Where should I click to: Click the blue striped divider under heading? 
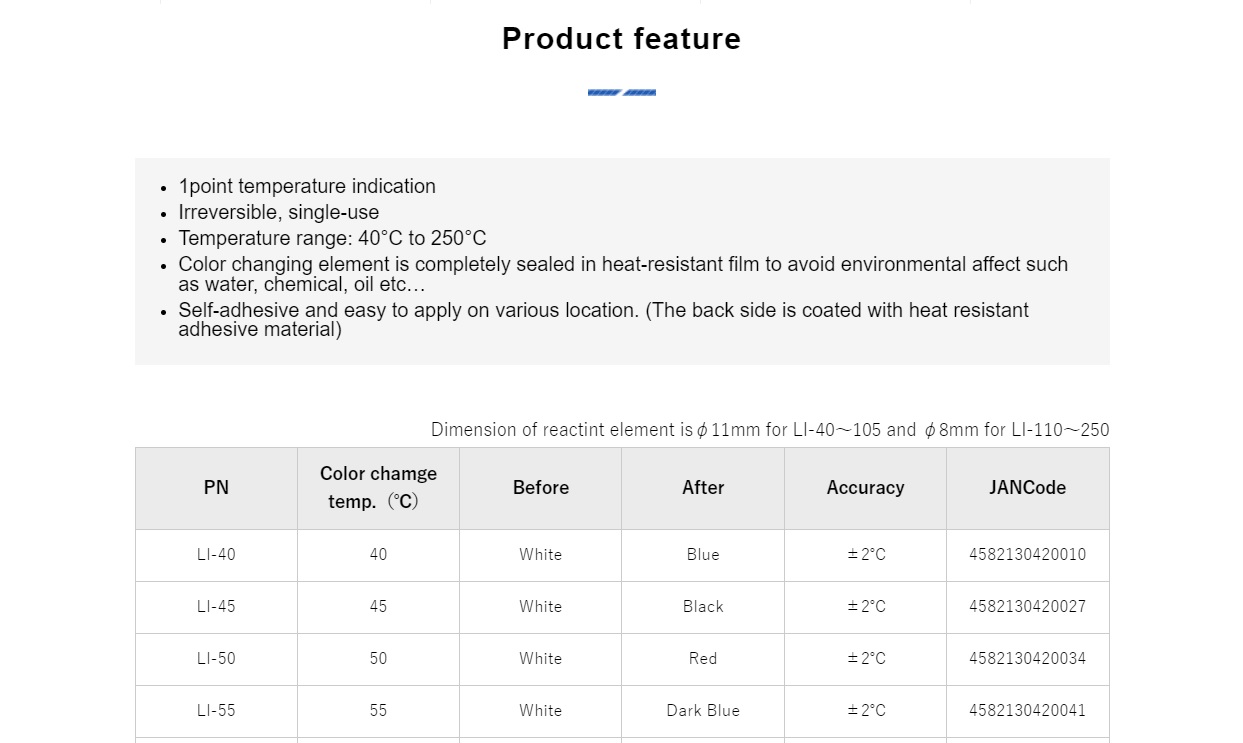621,93
